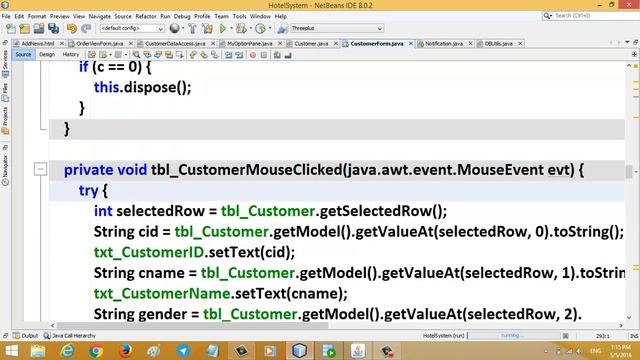Click the Clean and Build Project icon
The height and width of the screenshot is (360, 640).
point(208,28)
